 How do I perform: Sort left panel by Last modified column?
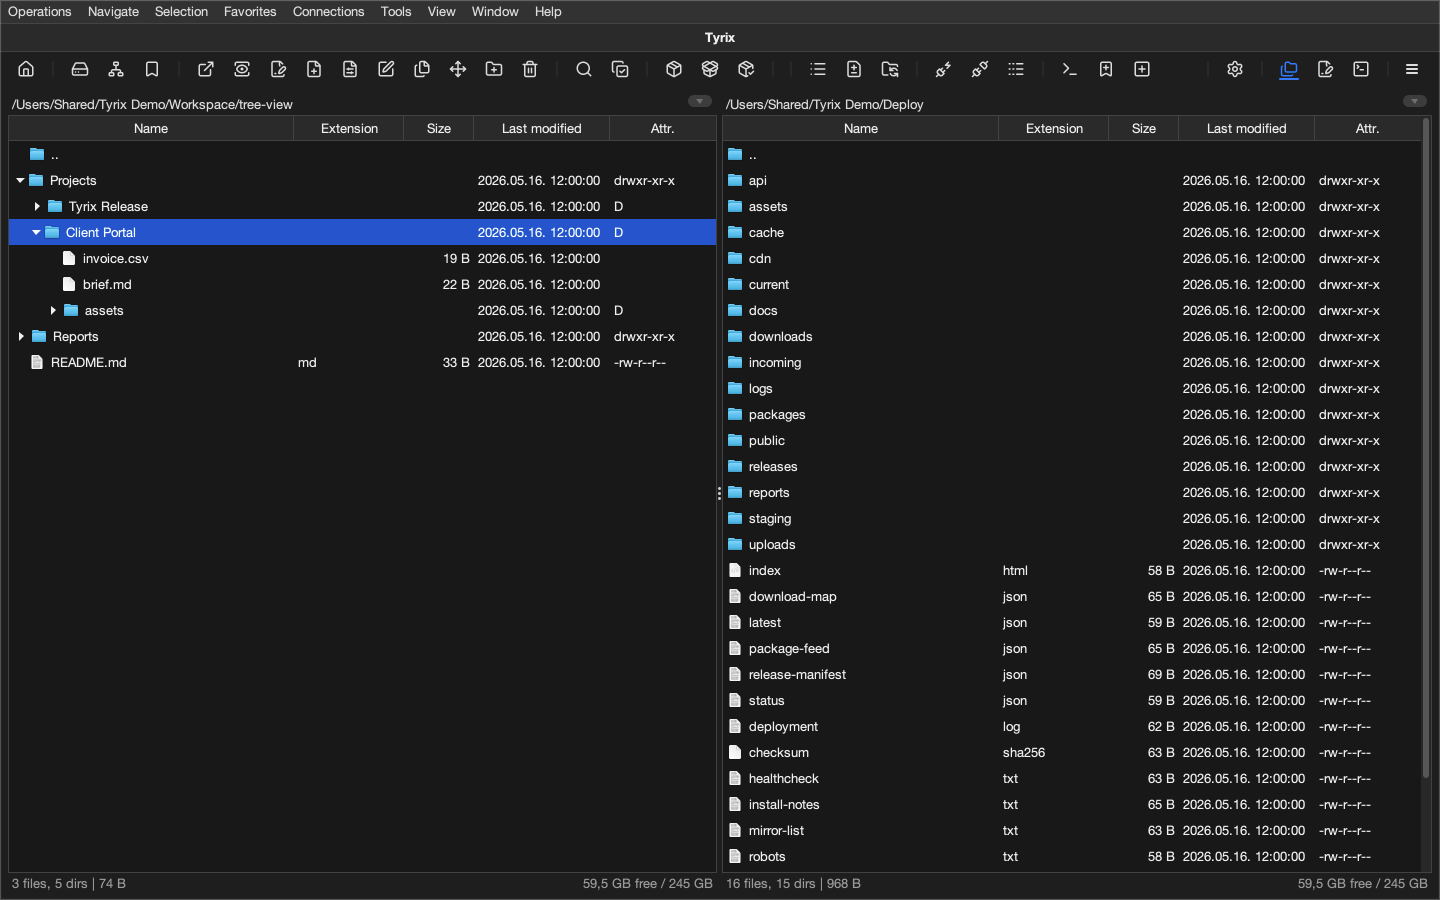[x=541, y=128]
